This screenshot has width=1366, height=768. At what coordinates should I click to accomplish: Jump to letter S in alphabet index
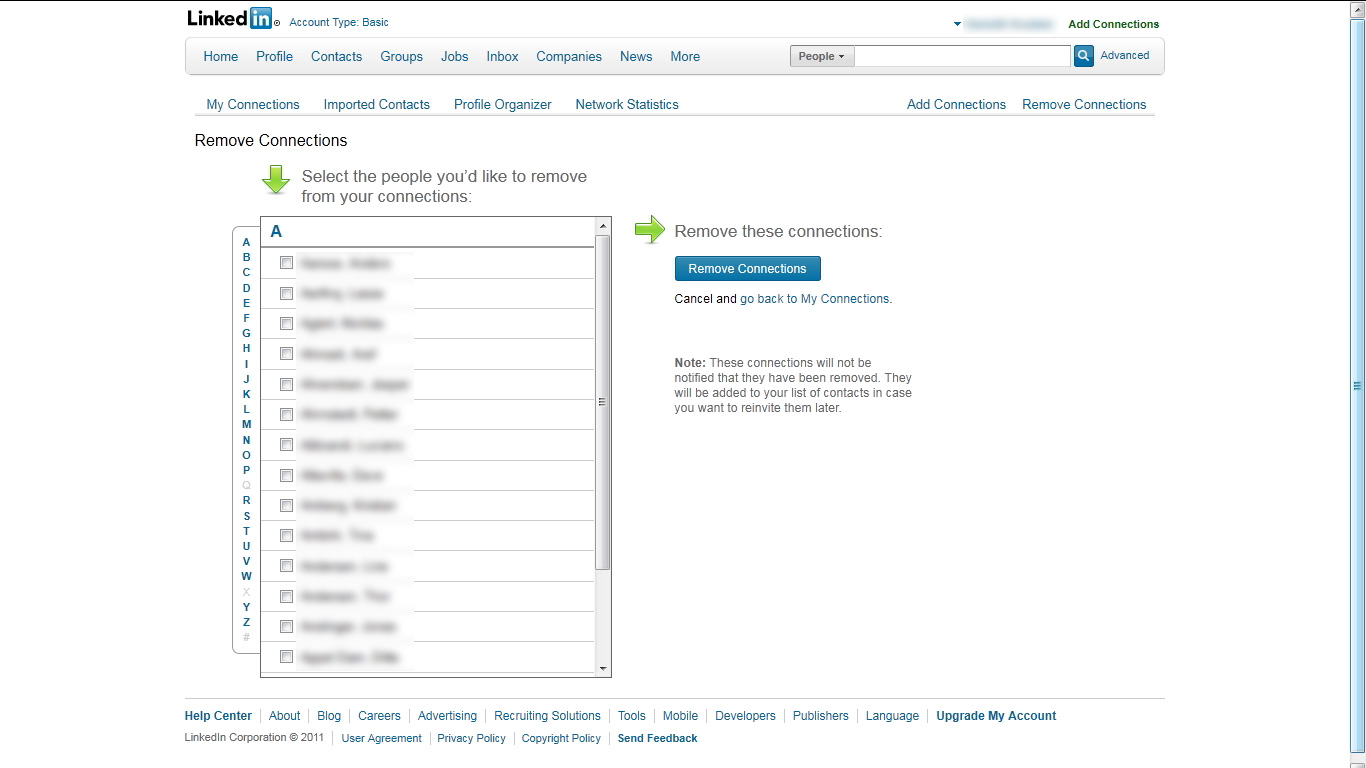tap(247, 516)
